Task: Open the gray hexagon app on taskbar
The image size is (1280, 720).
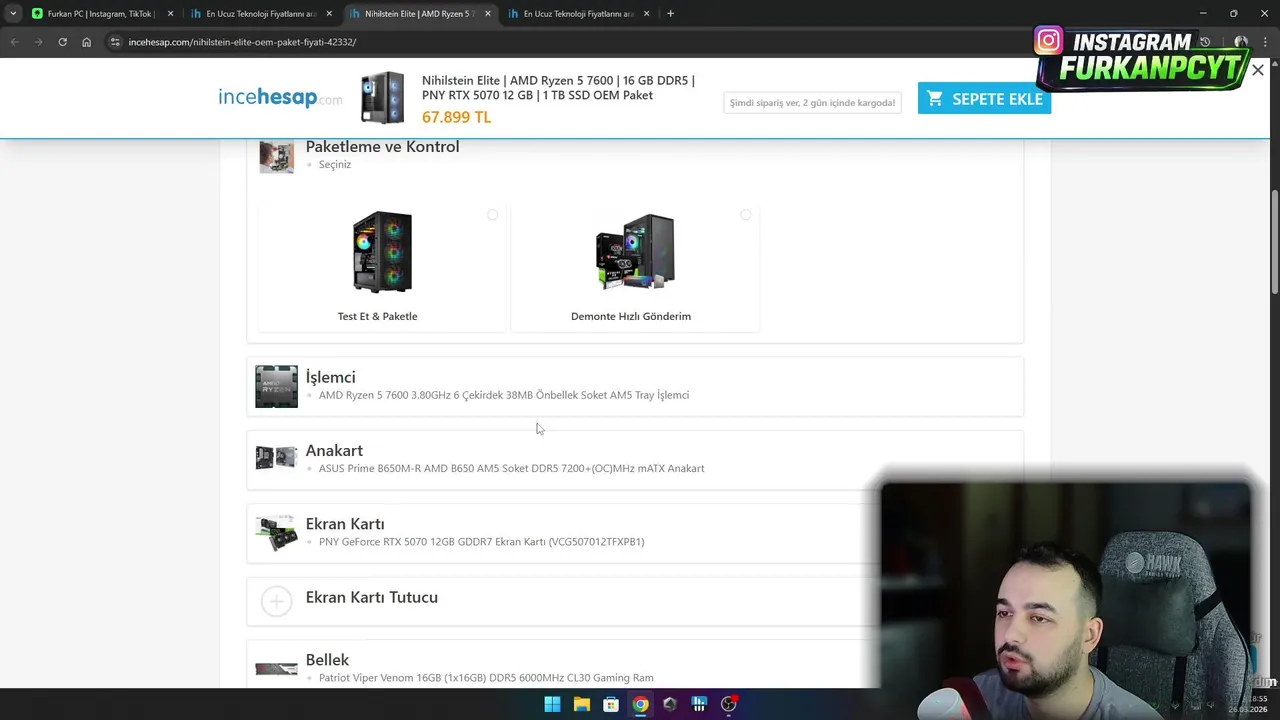Action: [670, 704]
